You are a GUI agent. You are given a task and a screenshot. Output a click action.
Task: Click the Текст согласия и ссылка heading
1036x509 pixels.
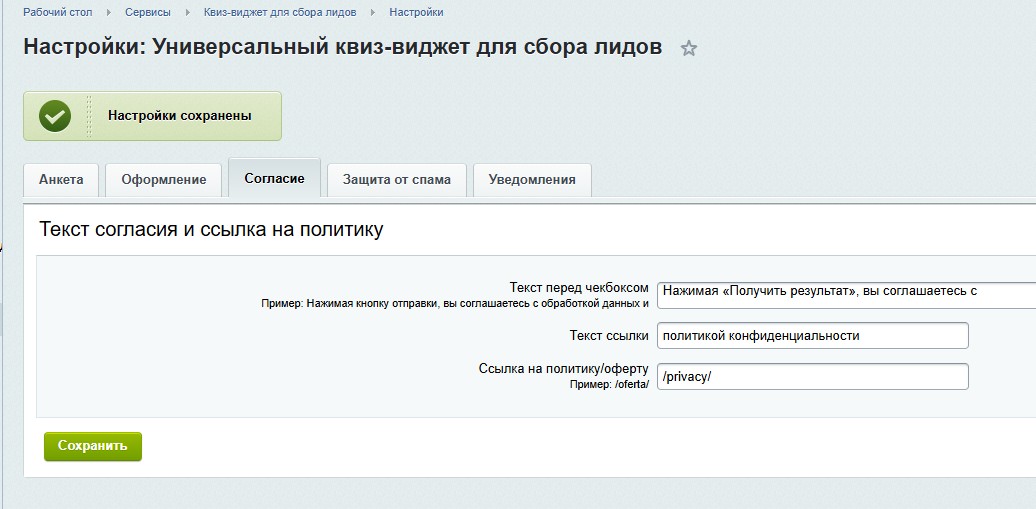pyautogui.click(x=211, y=230)
